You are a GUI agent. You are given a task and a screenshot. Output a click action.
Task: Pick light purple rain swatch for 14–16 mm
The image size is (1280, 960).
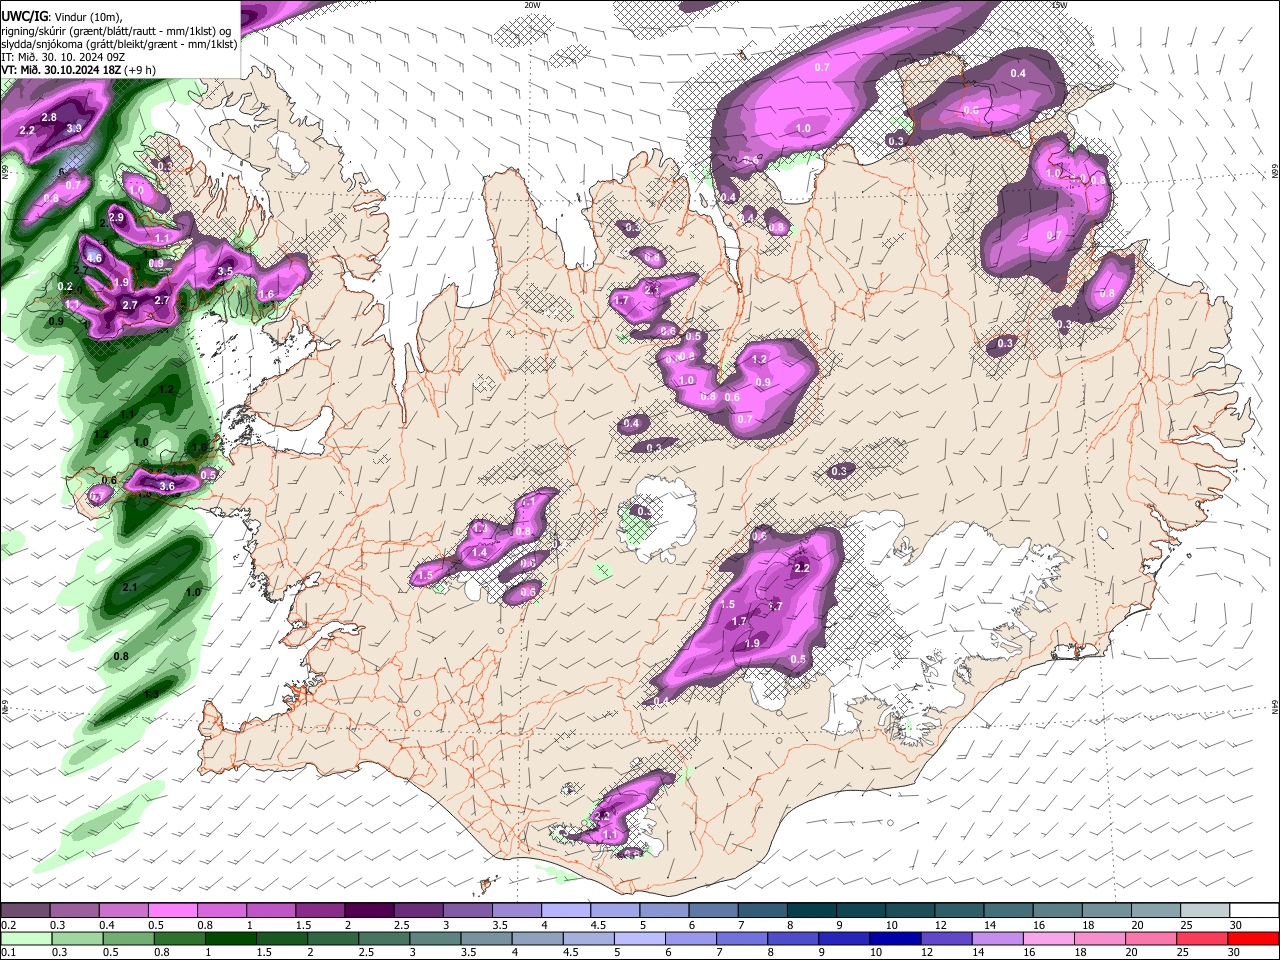click(x=996, y=938)
